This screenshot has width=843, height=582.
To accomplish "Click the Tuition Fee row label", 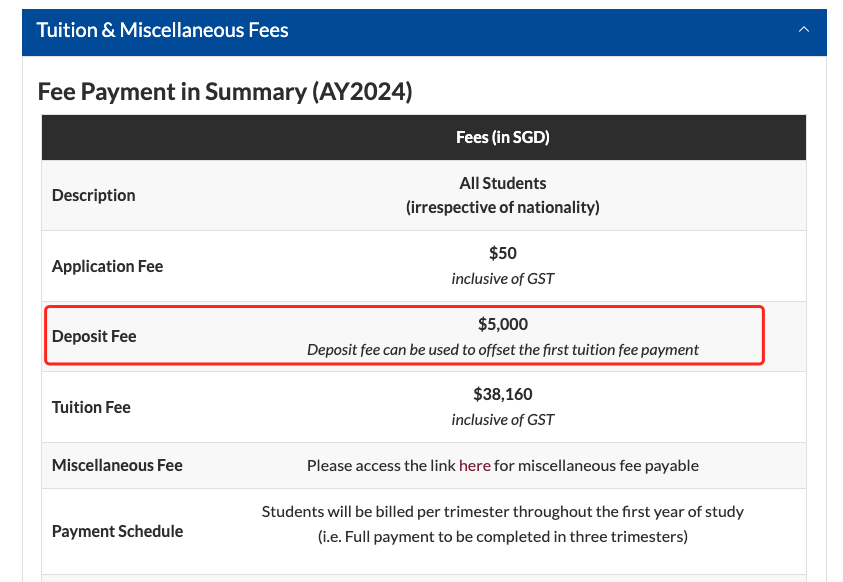I will [x=91, y=407].
